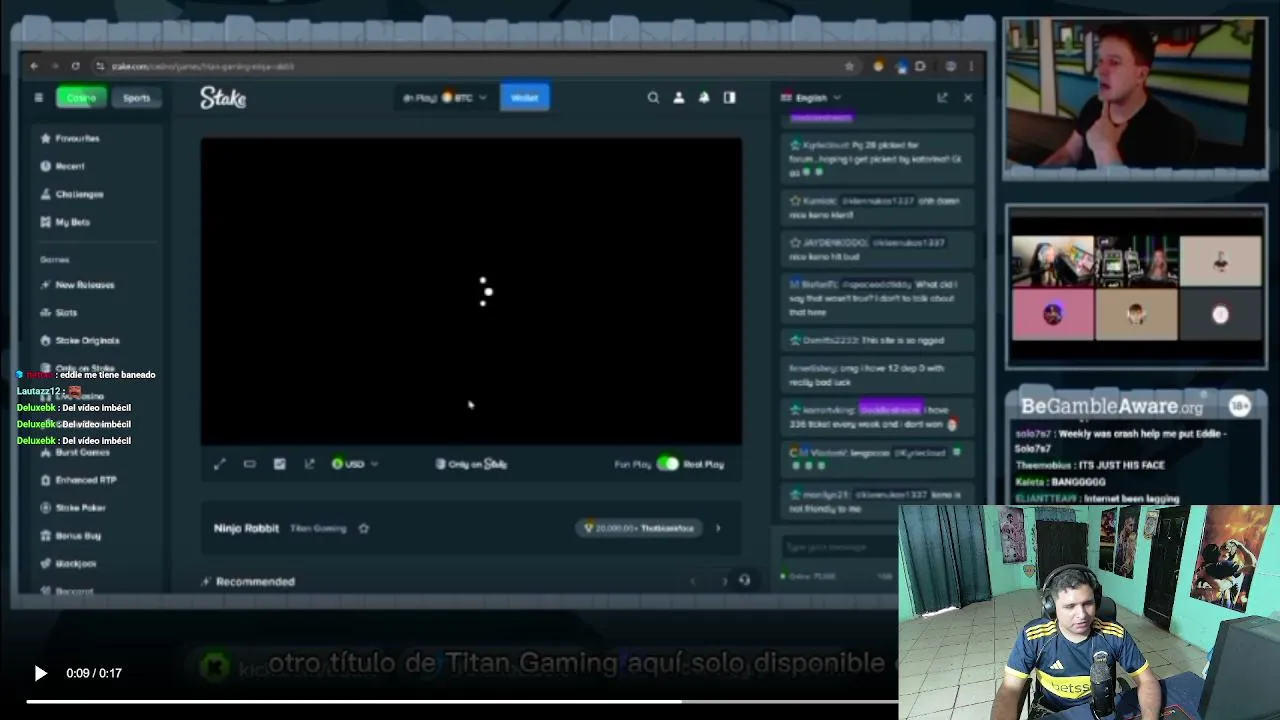Open Challenges in sidebar
1280x720 pixels.
[x=72, y=194]
